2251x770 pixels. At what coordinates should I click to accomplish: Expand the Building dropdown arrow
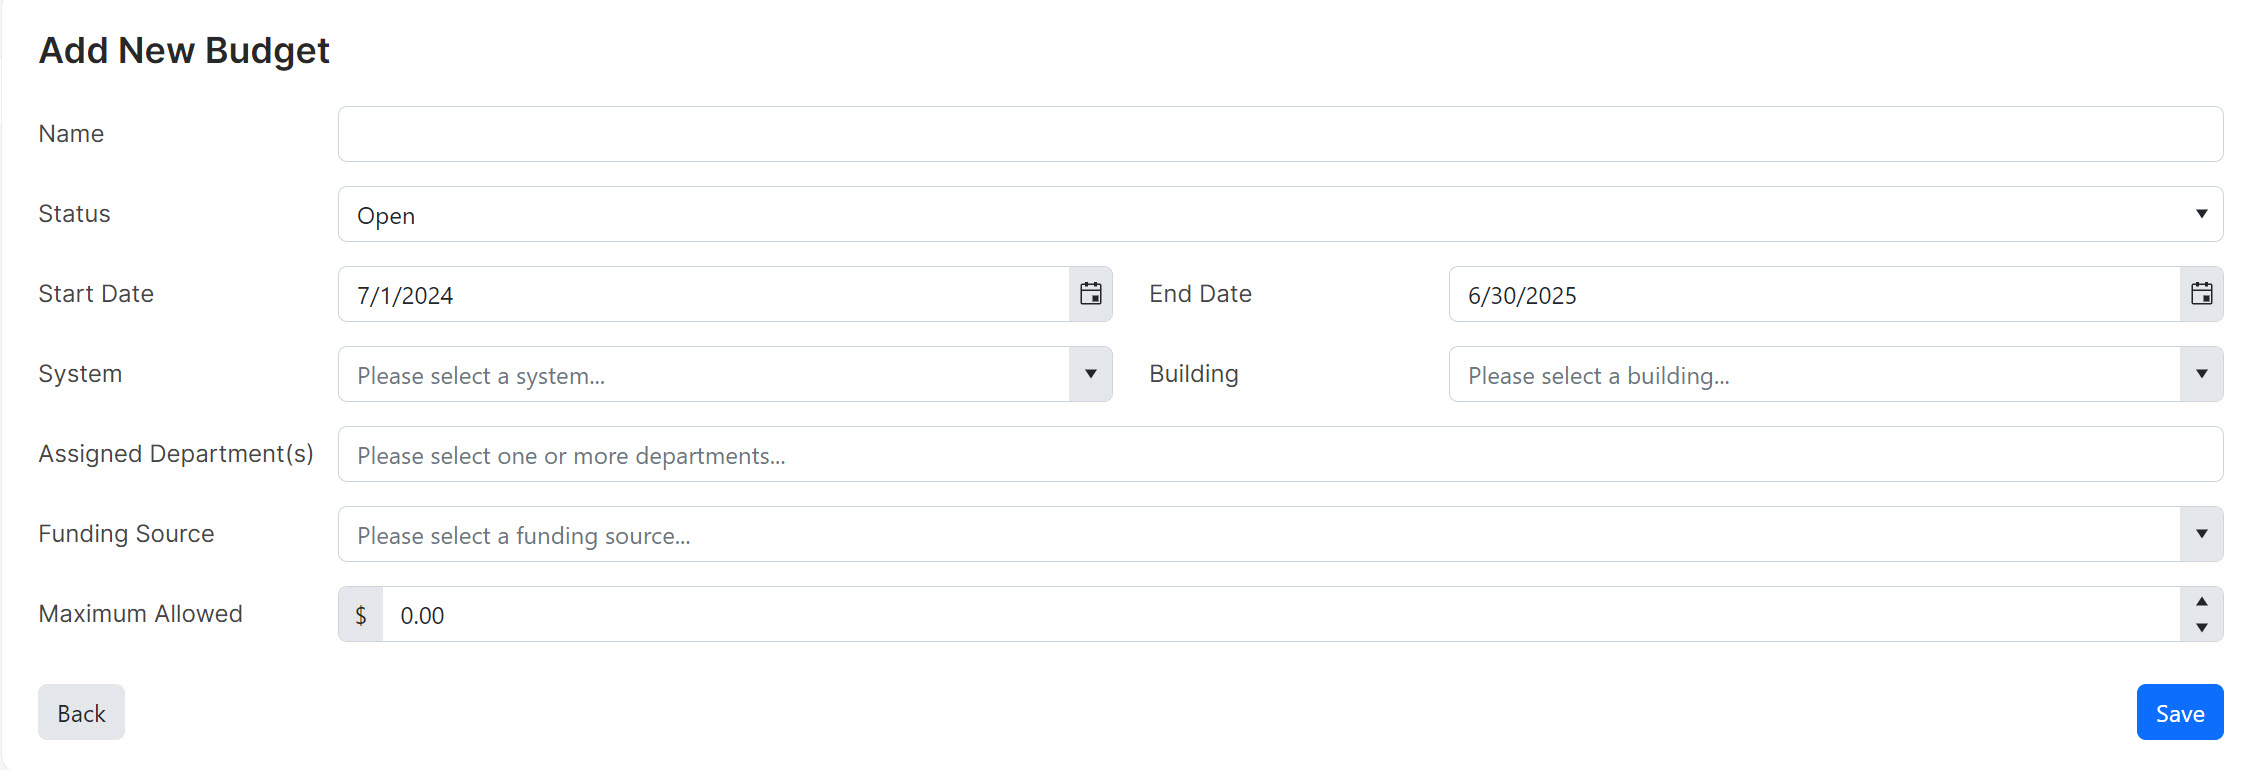point(2202,374)
